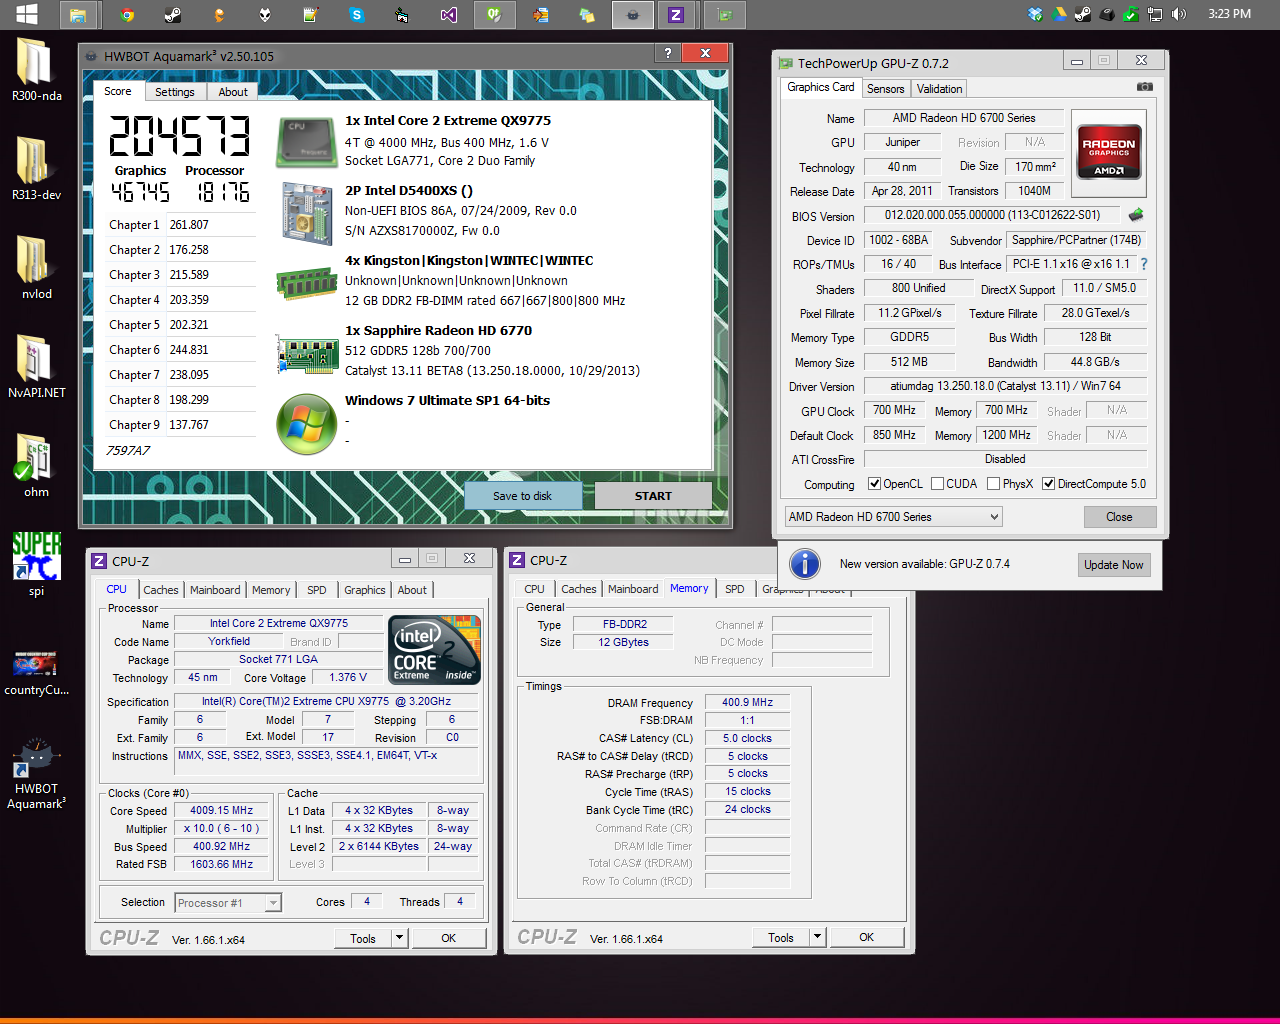1280x1024 pixels.
Task: Open the Validation tab in GPU-Z
Action: coord(940,89)
